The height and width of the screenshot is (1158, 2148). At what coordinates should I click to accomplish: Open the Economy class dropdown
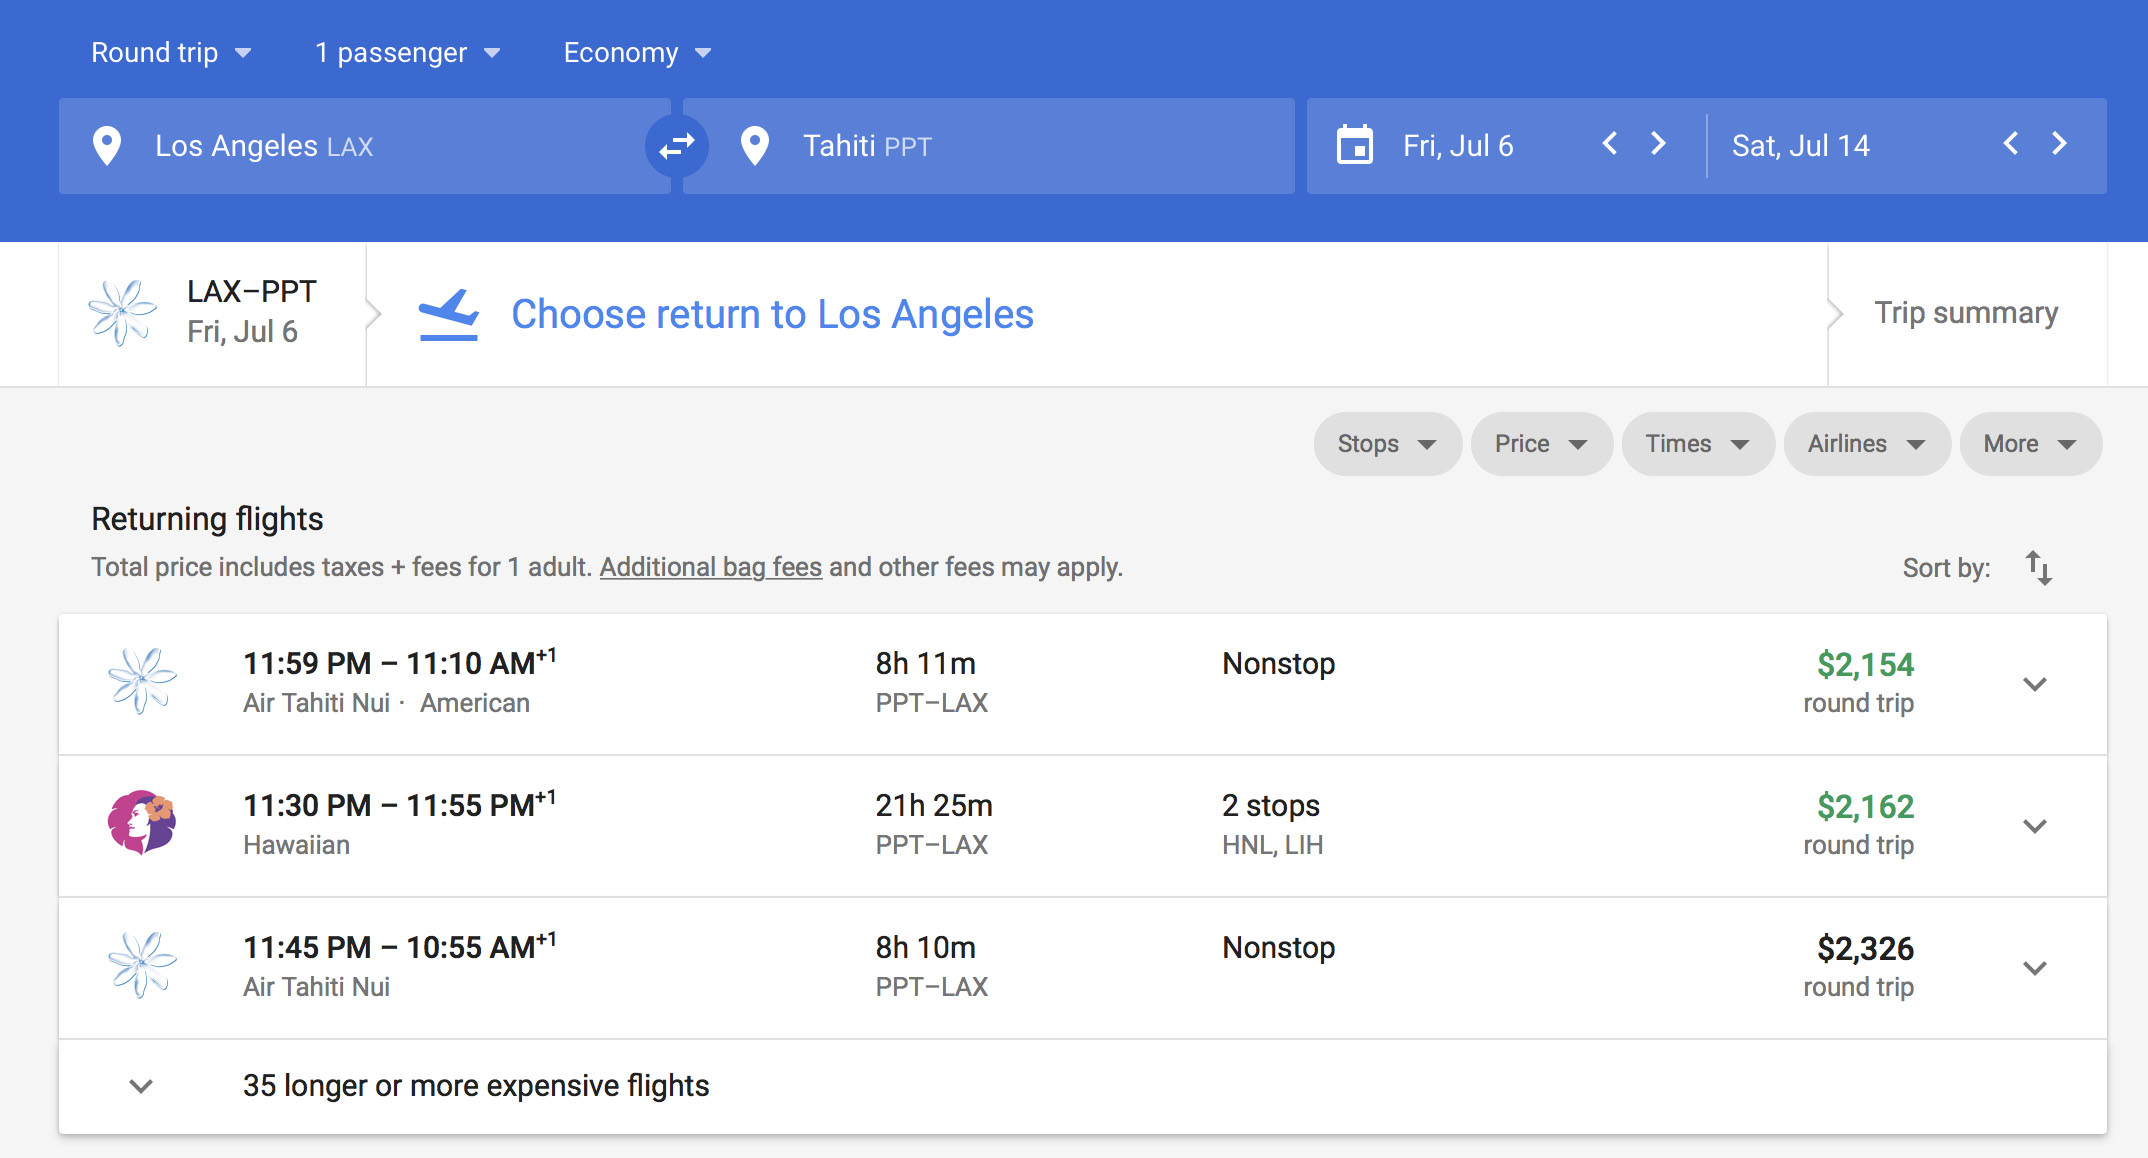[637, 52]
